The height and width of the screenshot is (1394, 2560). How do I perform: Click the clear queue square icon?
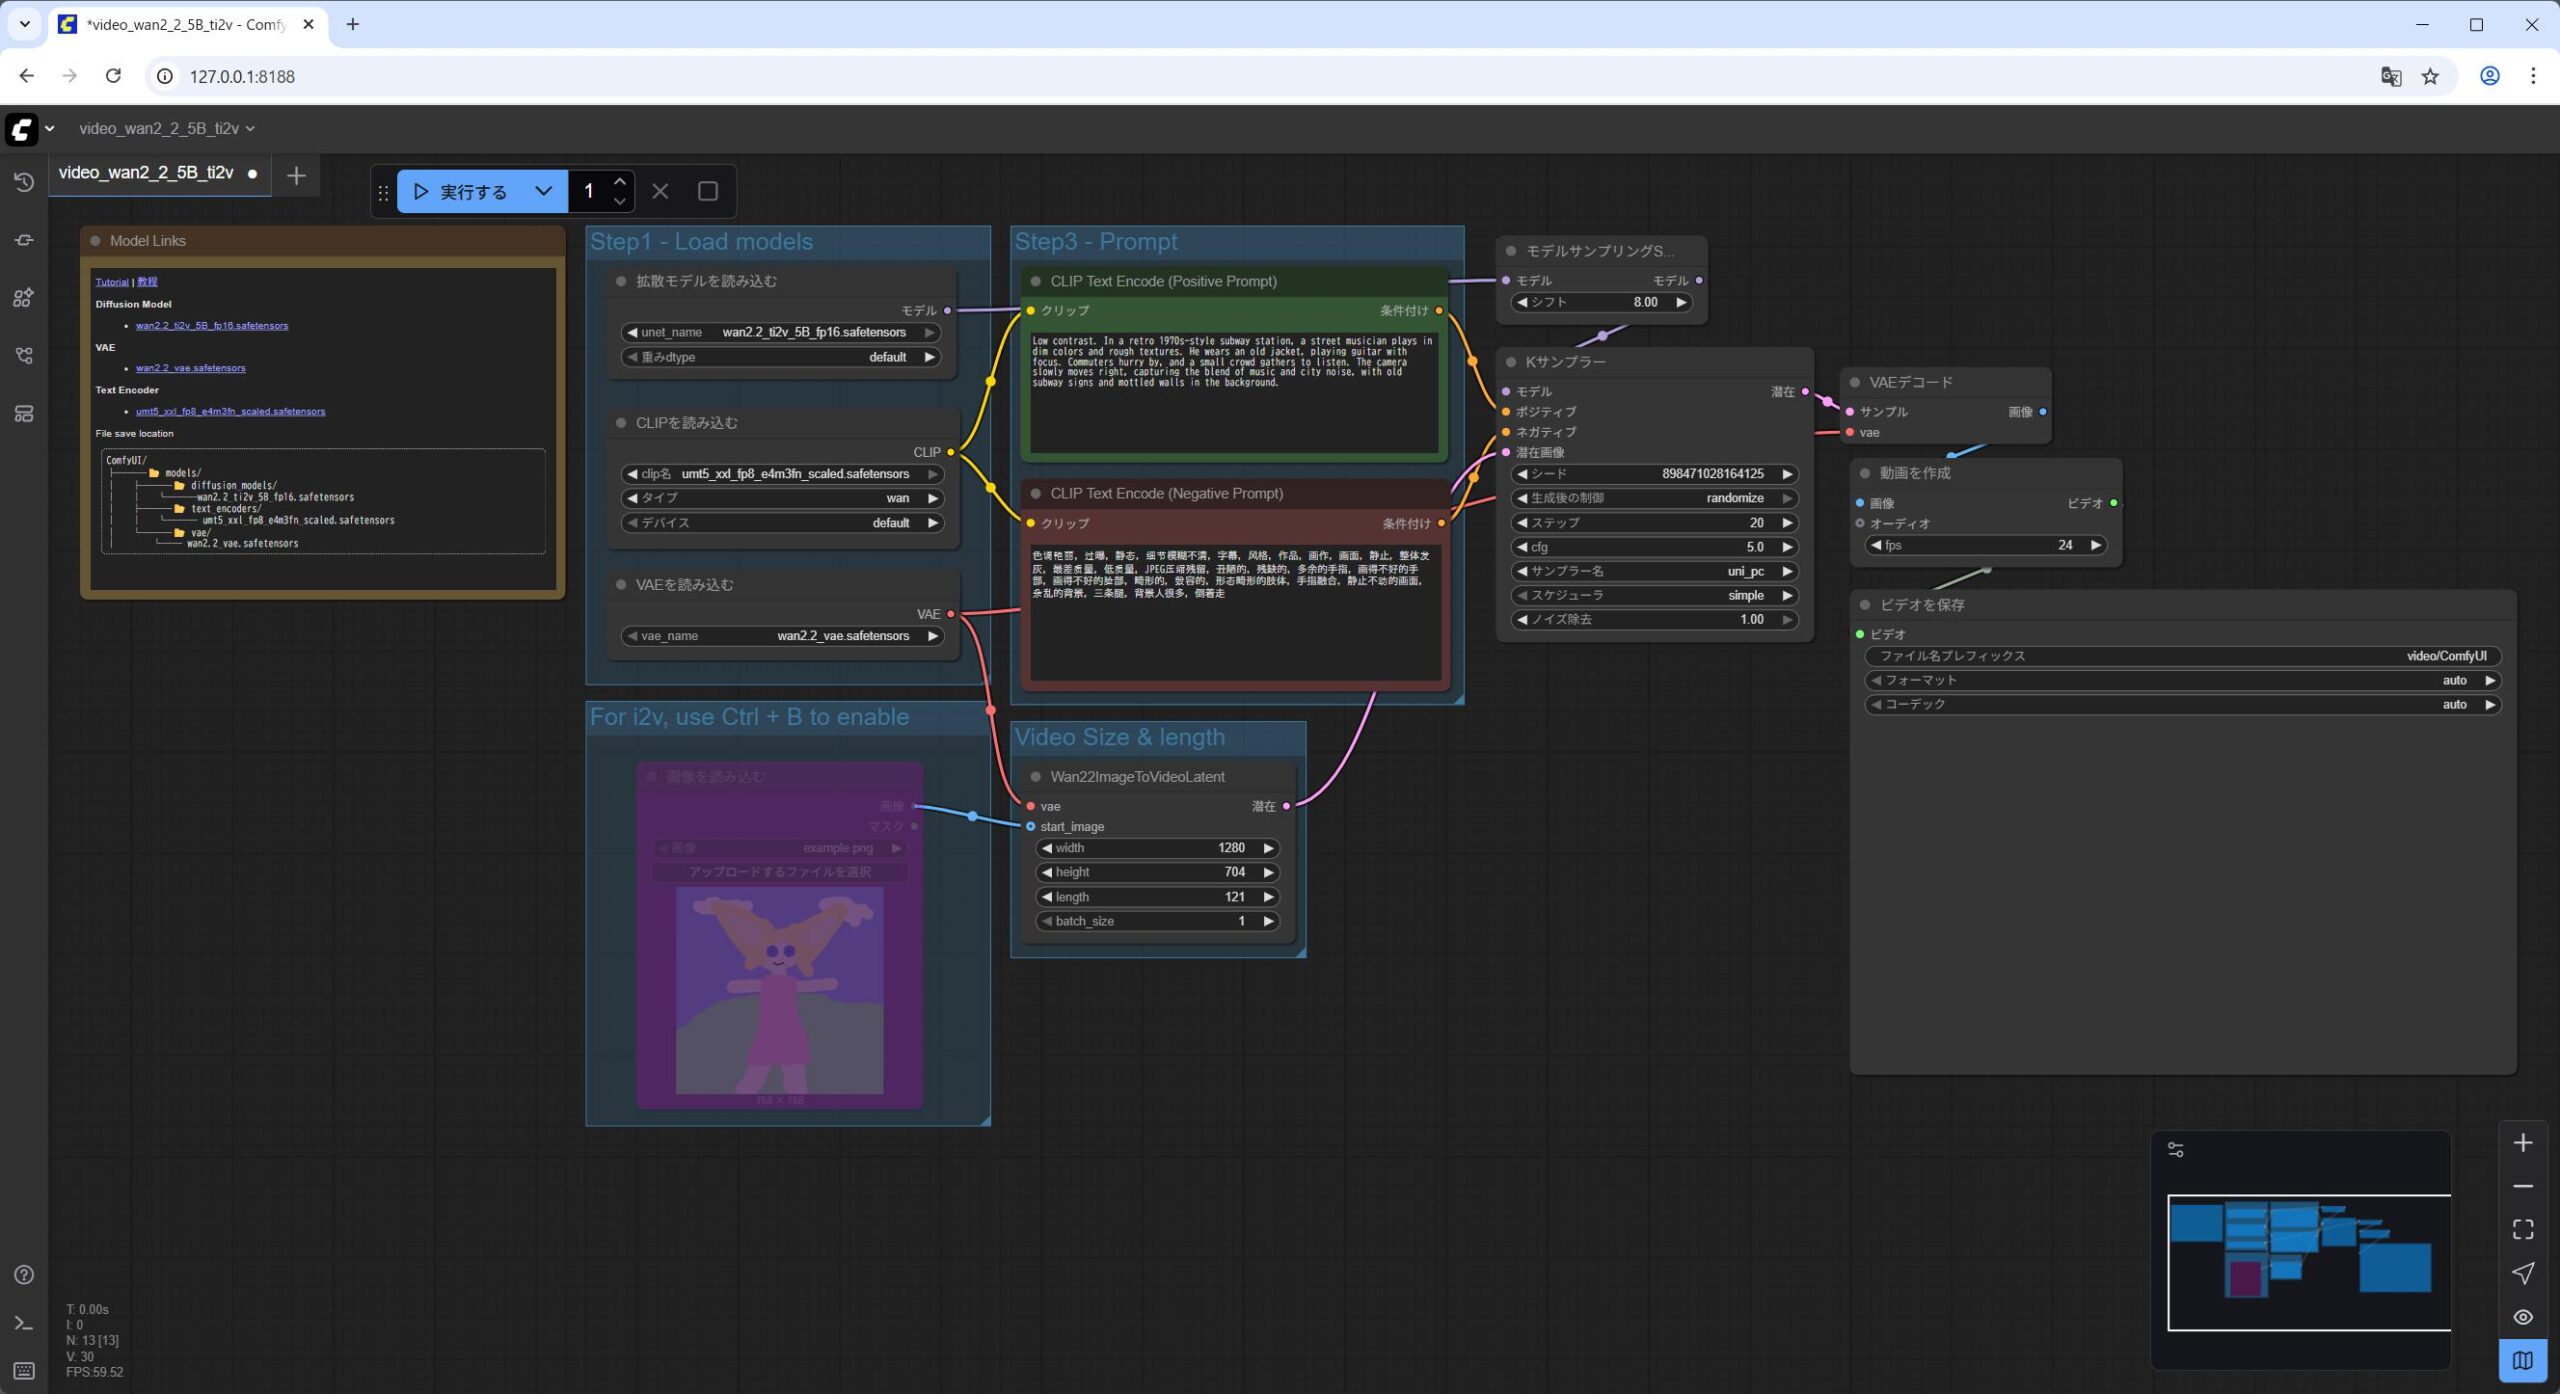708,191
